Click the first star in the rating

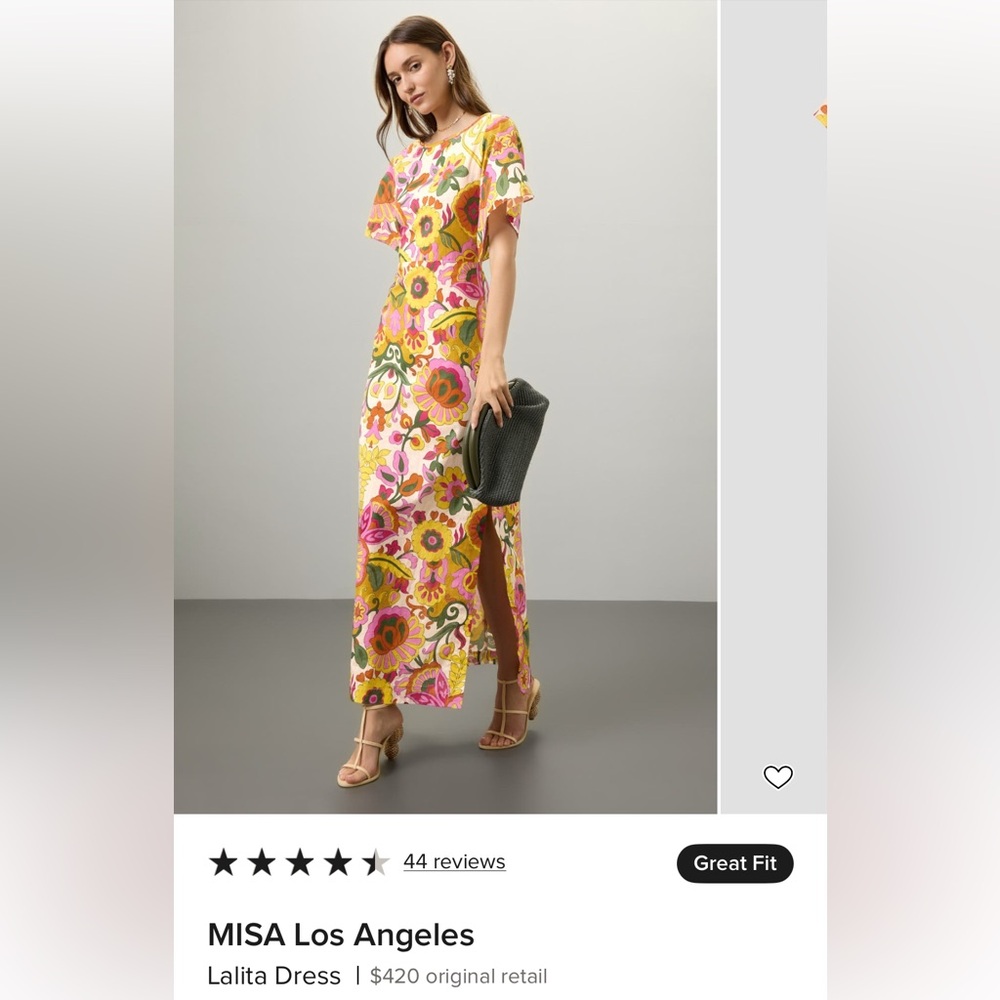pos(222,861)
